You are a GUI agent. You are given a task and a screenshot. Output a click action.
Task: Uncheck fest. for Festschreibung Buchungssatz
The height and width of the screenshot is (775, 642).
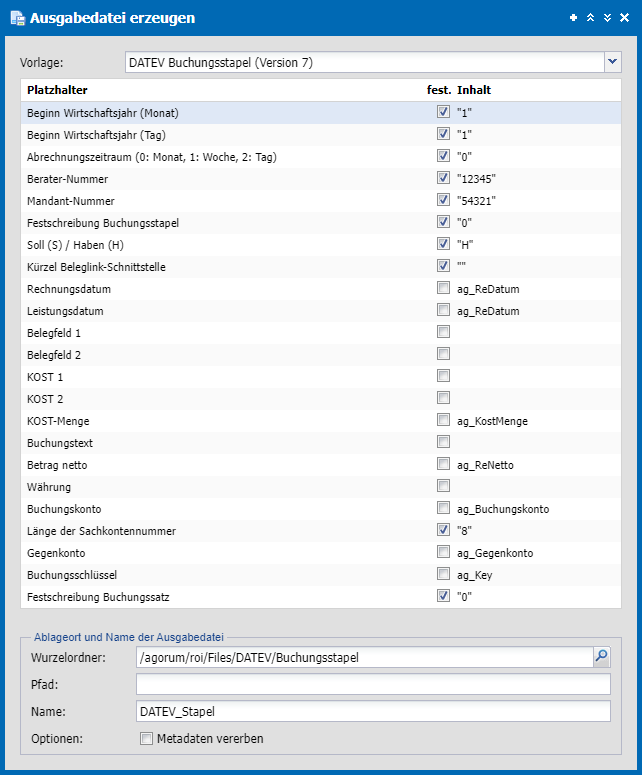pyautogui.click(x=443, y=596)
